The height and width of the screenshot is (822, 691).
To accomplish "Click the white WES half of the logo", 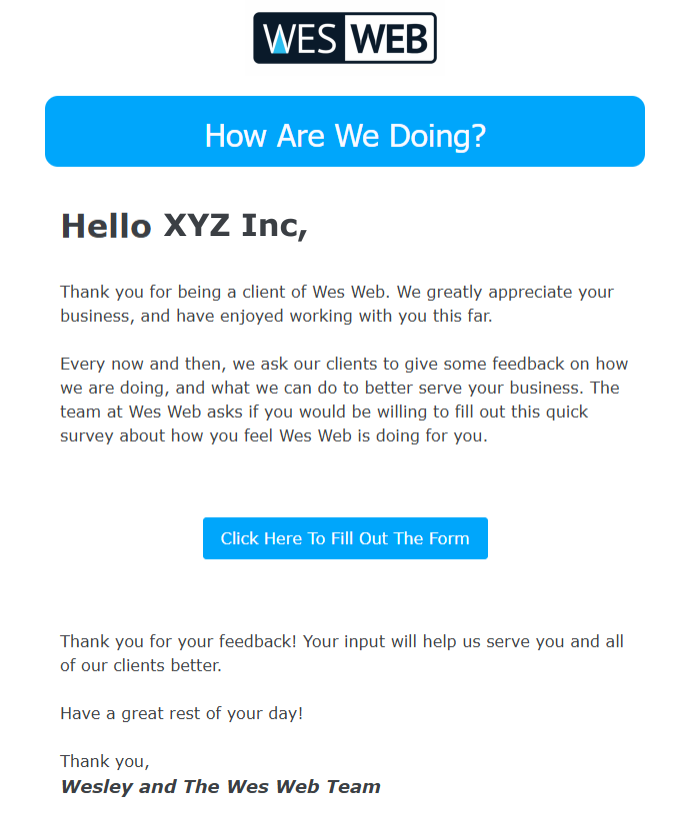I will (x=299, y=39).
